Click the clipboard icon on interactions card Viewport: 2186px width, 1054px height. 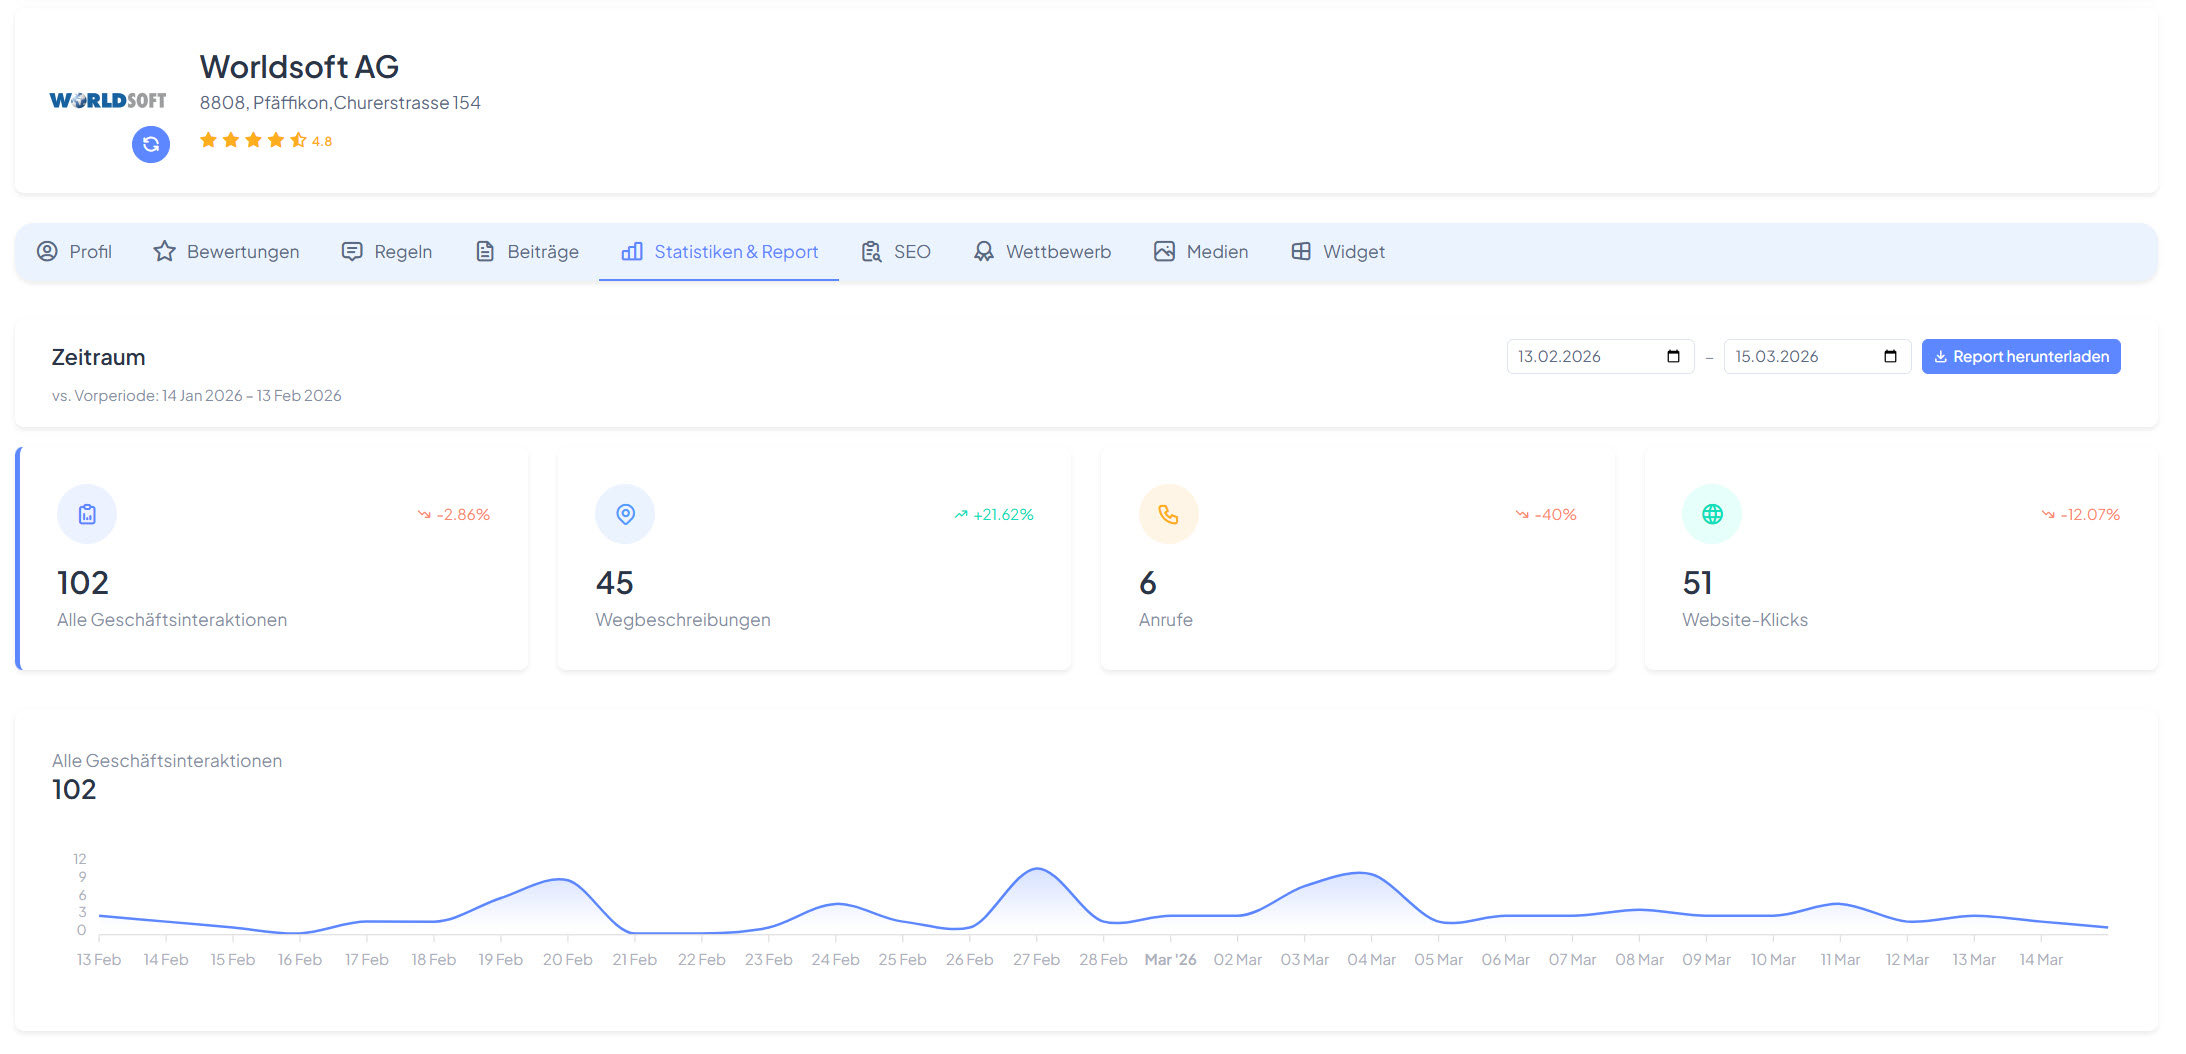[x=87, y=514]
